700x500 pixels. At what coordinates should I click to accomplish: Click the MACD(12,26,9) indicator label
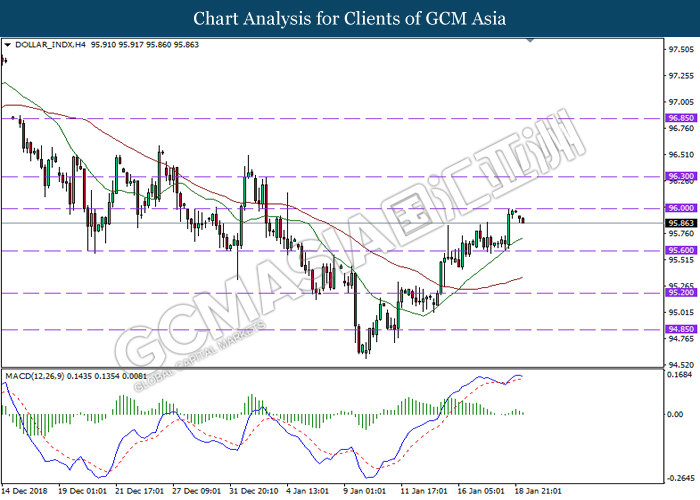(x=37, y=375)
